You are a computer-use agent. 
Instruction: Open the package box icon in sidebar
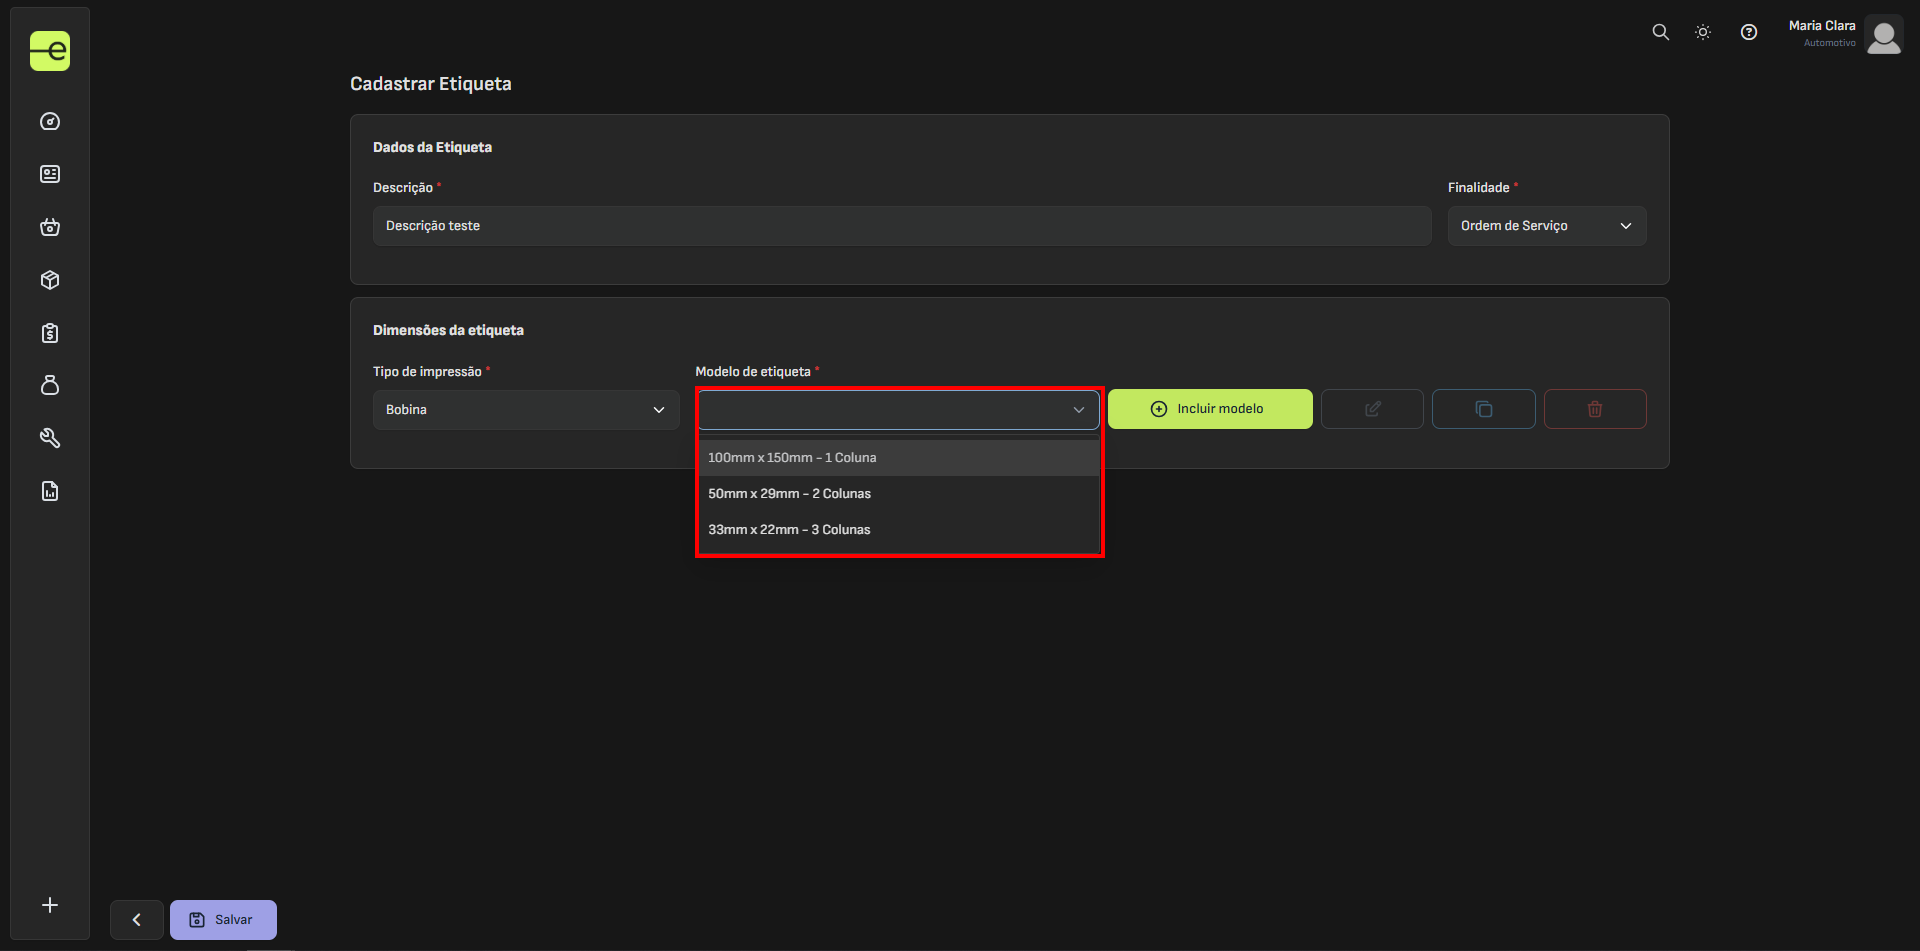click(50, 280)
